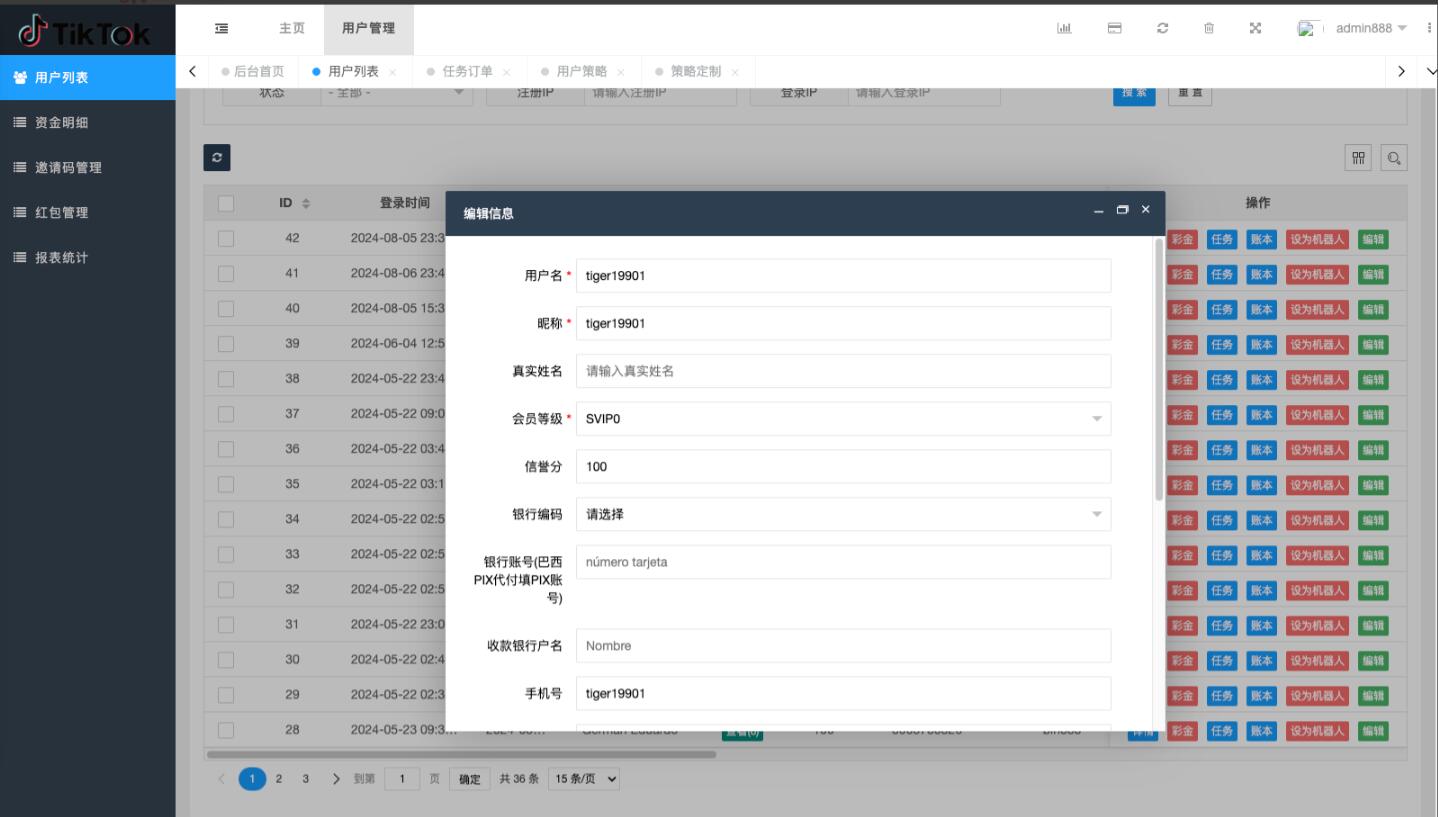The image size is (1438, 817).
Task: Check the checkbox for row ID 42
Action: click(x=225, y=239)
